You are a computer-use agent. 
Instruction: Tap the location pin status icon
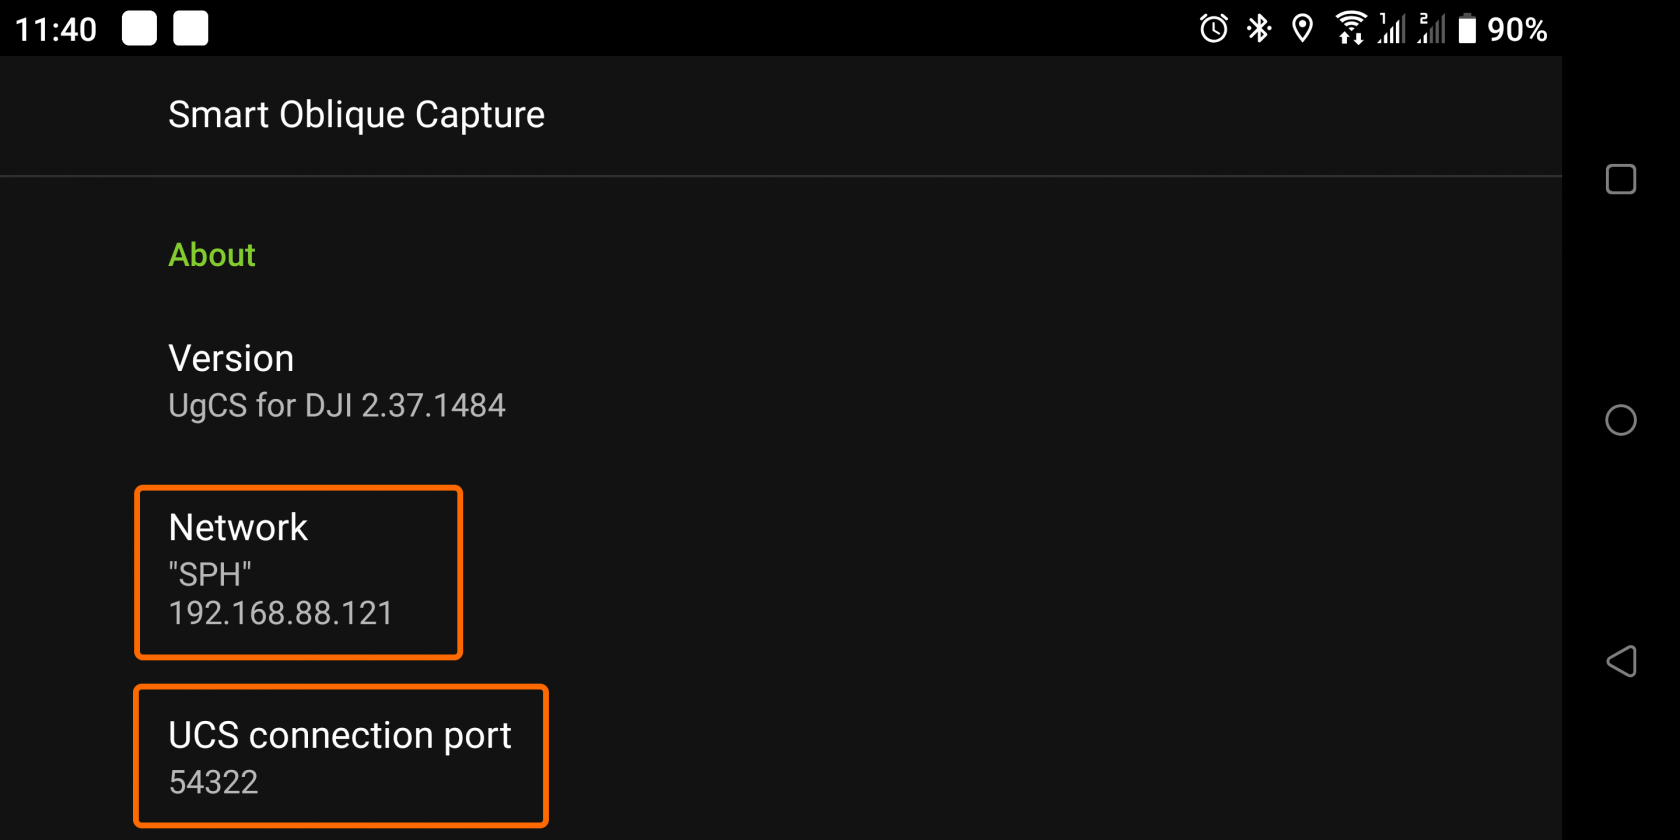point(1302,28)
